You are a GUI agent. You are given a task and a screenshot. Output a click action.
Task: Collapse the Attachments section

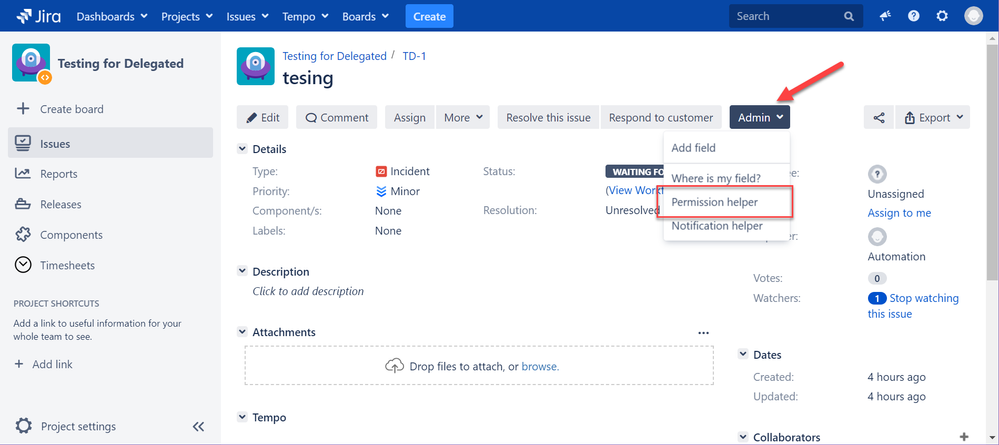click(242, 332)
